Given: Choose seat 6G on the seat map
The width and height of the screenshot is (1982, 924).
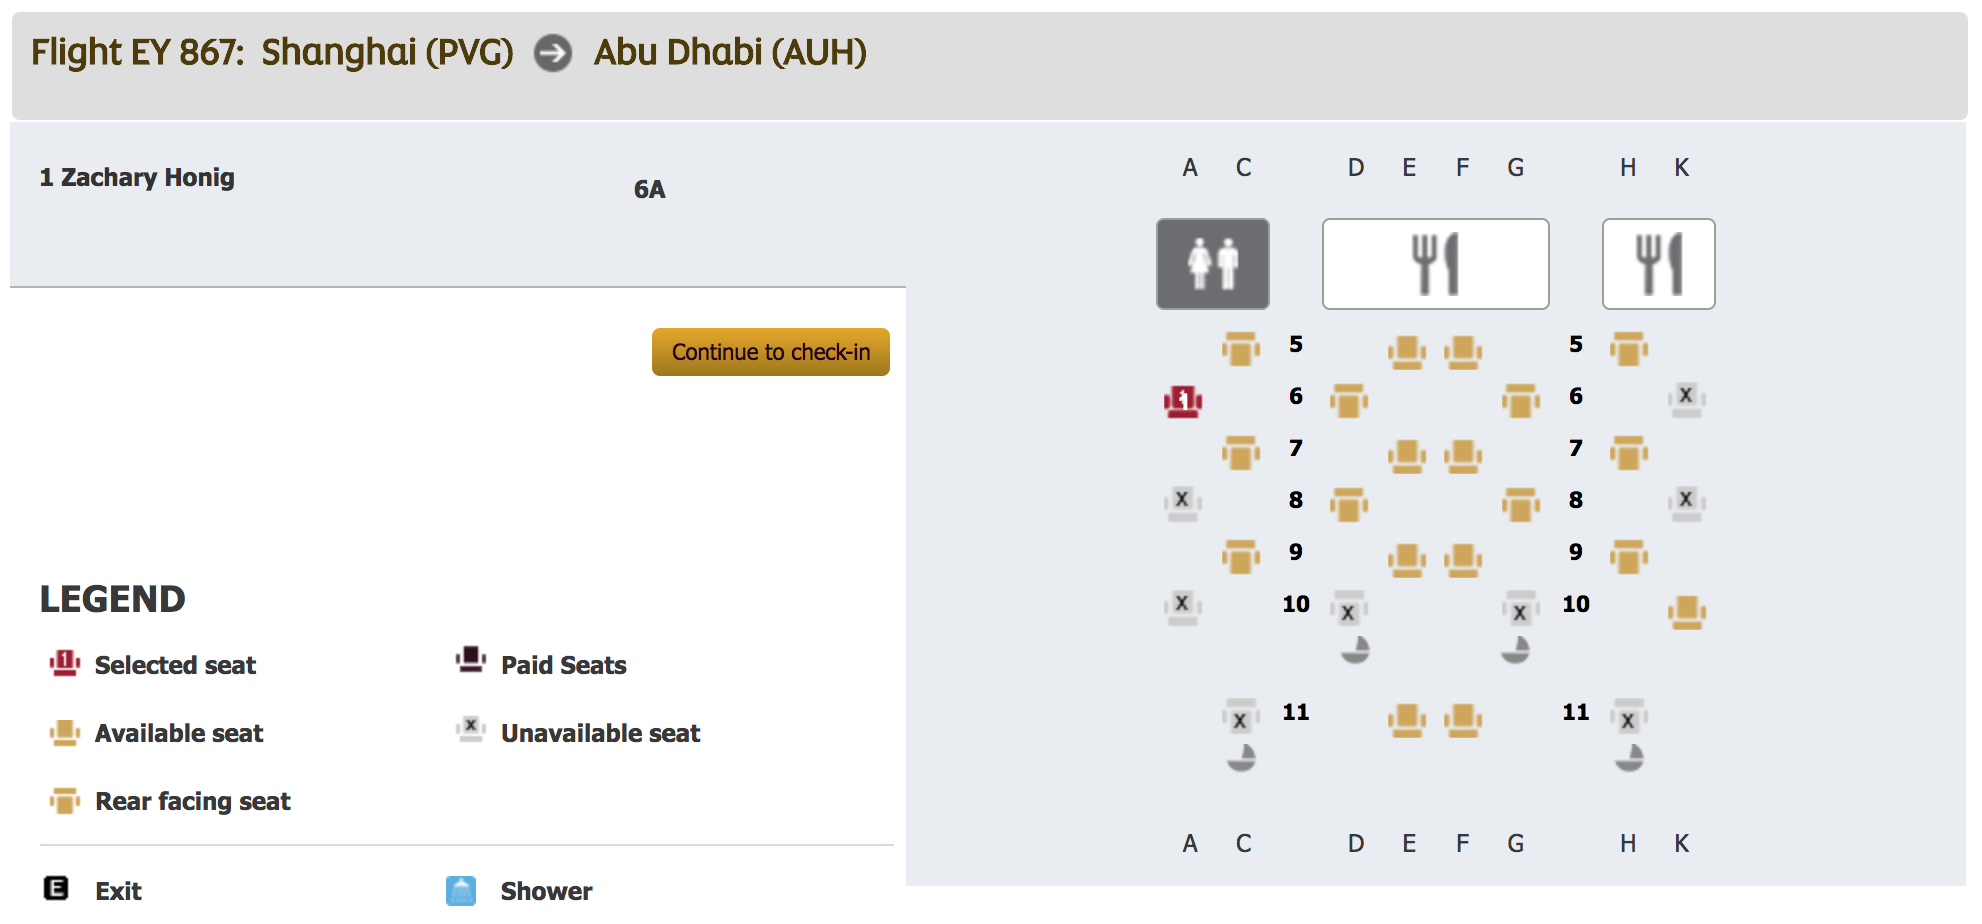Looking at the screenshot, I should click(x=1520, y=401).
